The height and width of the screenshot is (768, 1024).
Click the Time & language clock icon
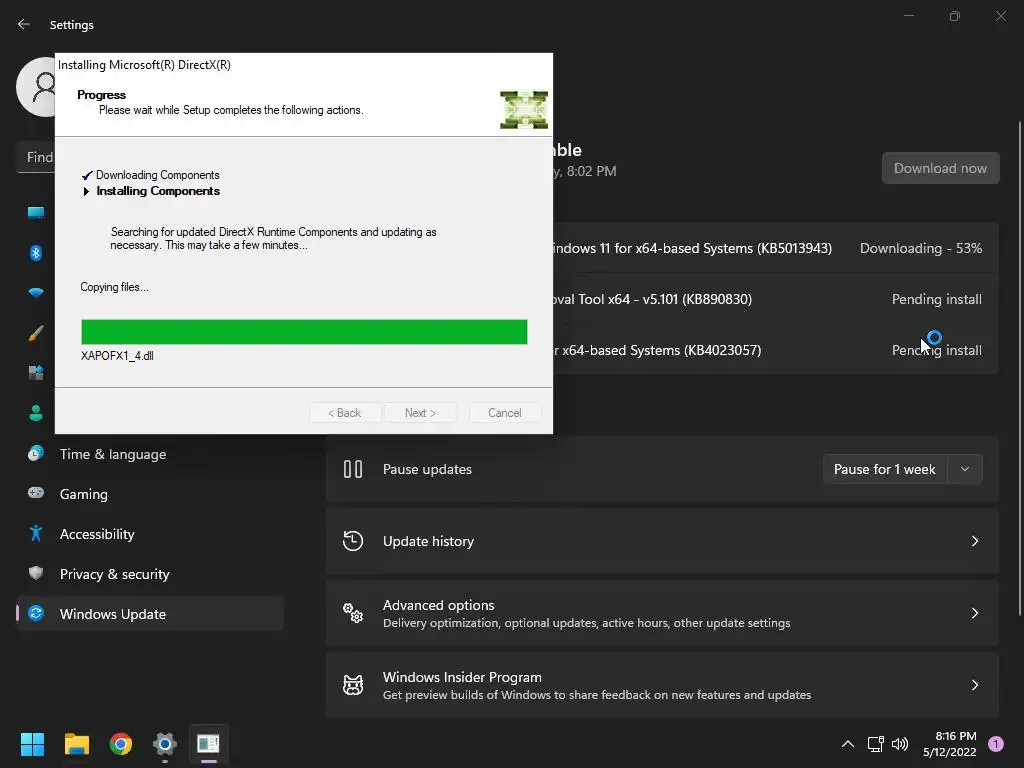click(36, 453)
